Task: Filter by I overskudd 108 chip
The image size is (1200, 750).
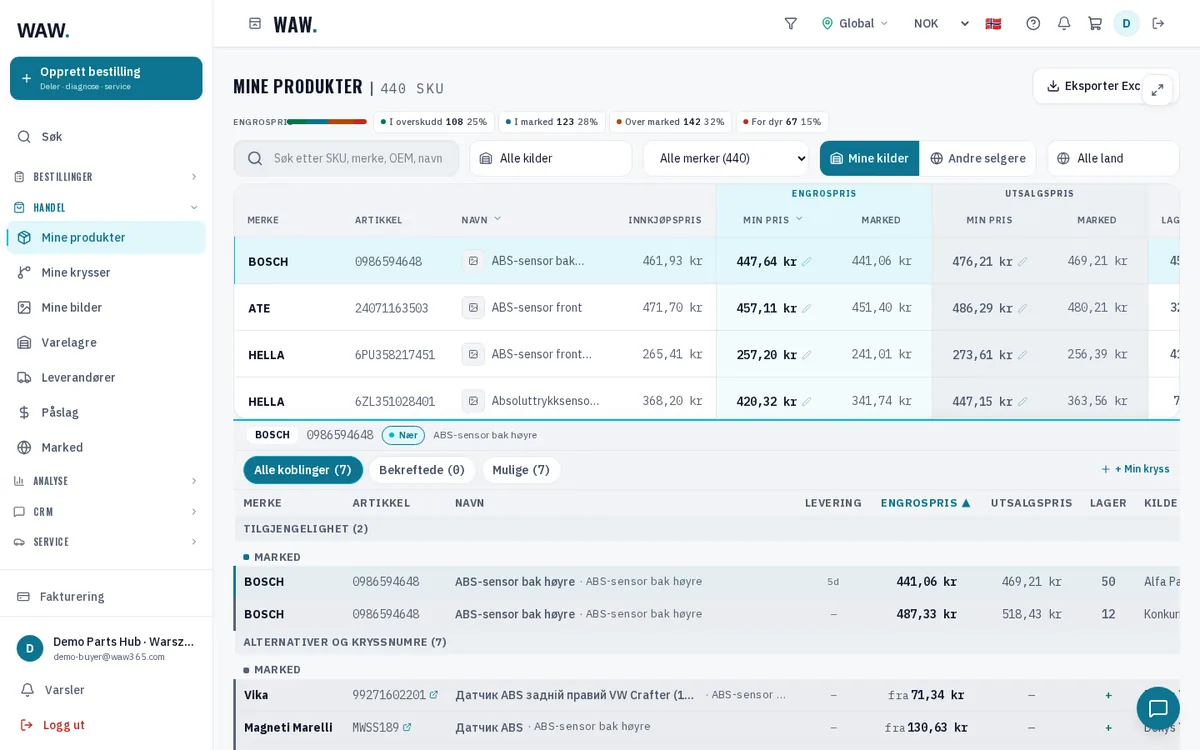Action: (434, 122)
